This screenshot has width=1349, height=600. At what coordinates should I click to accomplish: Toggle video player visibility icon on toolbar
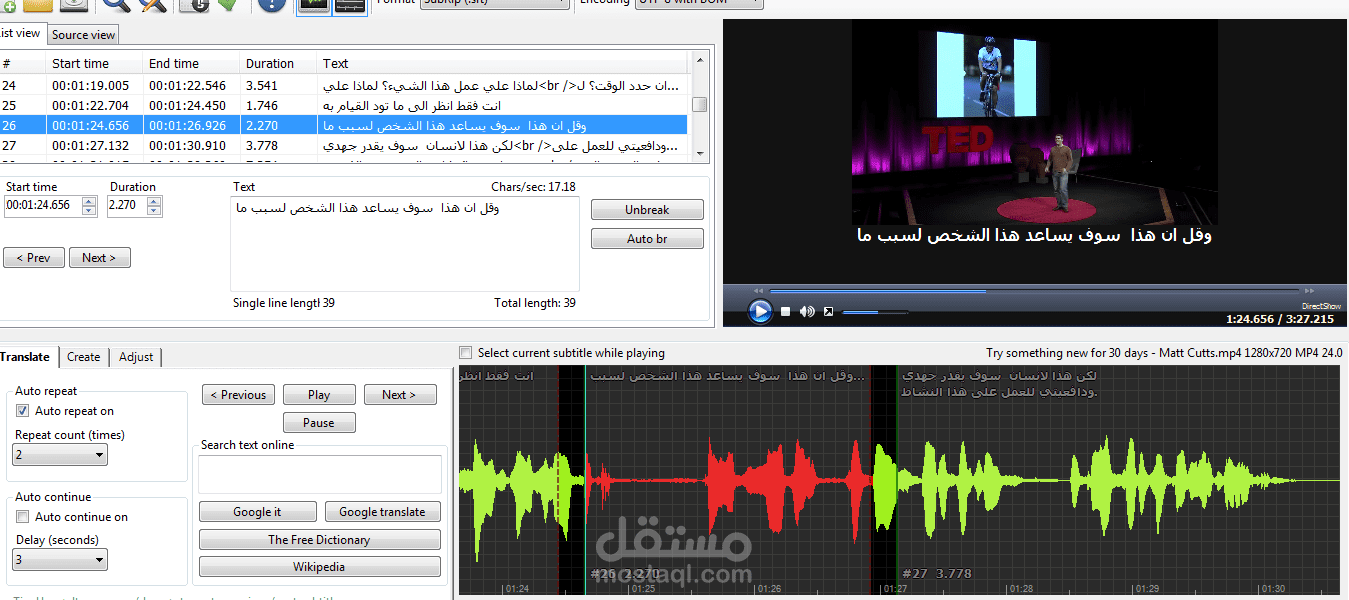pyautogui.click(x=315, y=8)
